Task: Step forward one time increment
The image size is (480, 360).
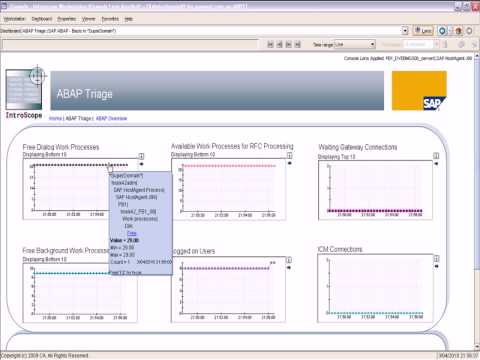Action: tap(289, 44)
